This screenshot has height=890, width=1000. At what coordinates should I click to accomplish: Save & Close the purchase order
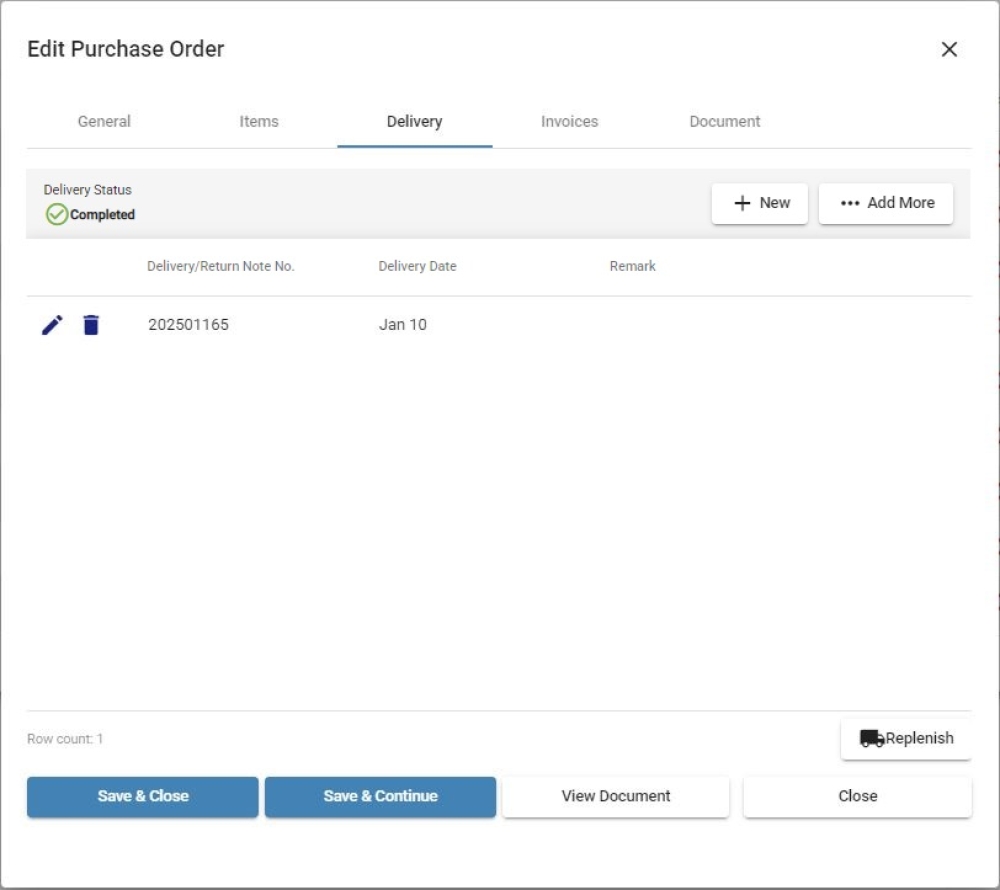[143, 796]
